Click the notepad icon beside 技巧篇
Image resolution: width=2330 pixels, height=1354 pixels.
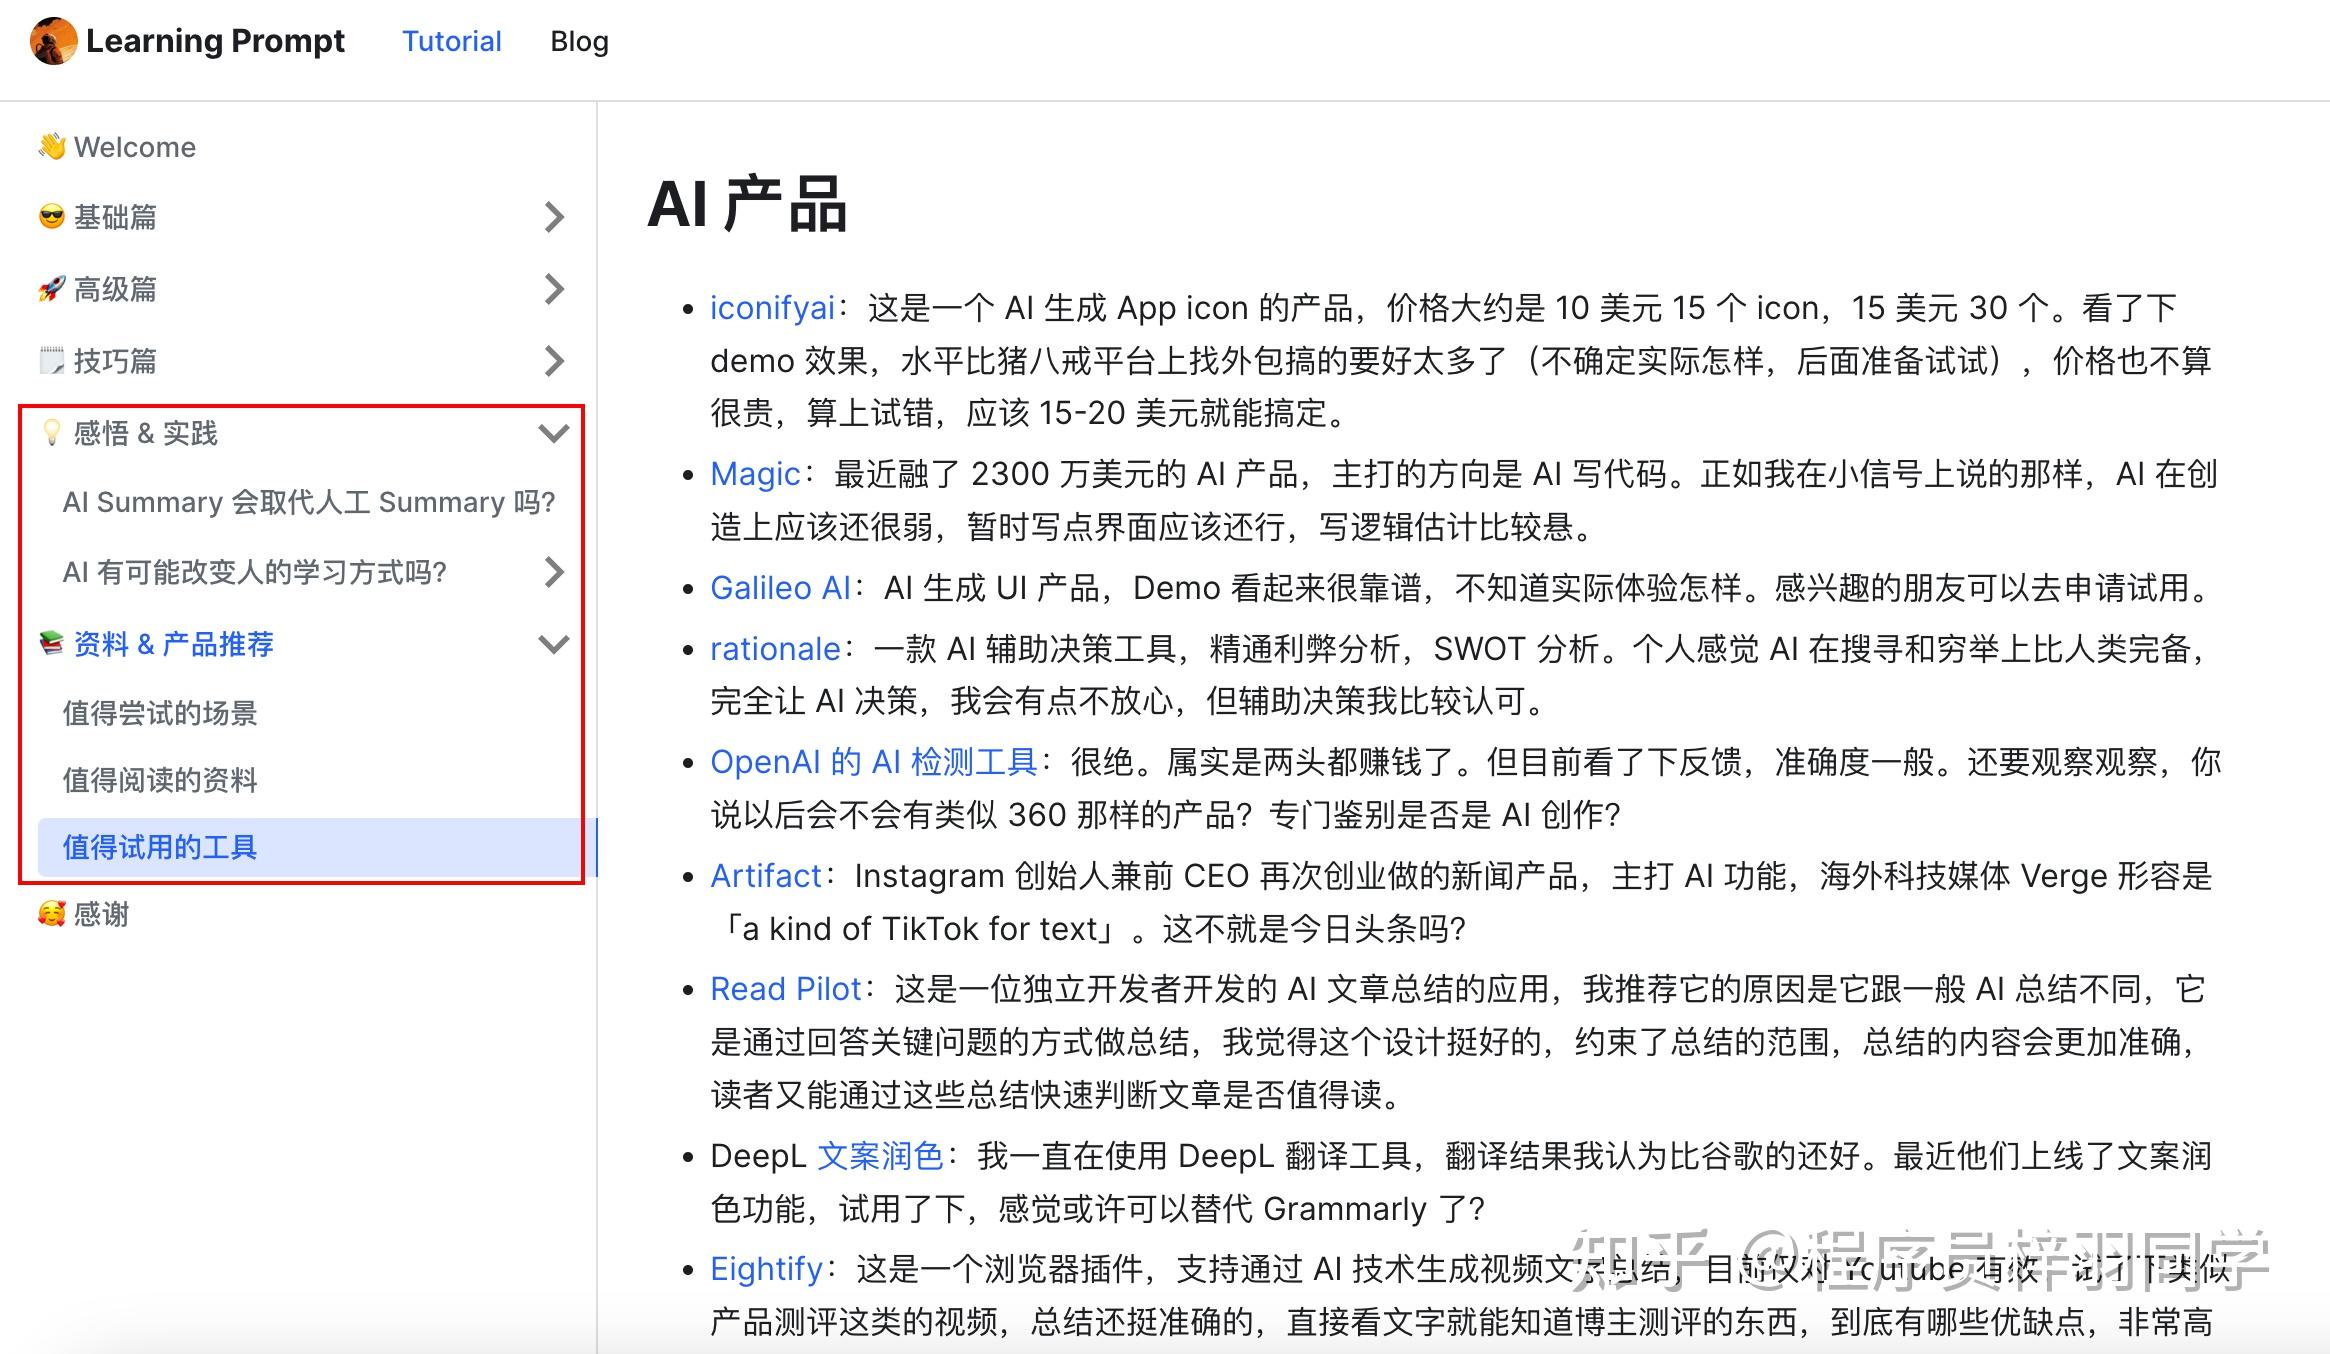(52, 361)
